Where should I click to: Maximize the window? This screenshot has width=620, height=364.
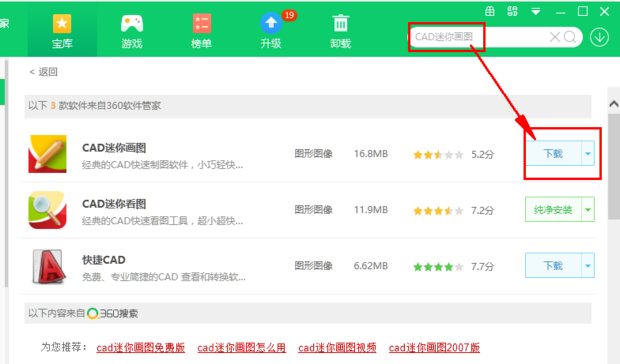point(583,11)
